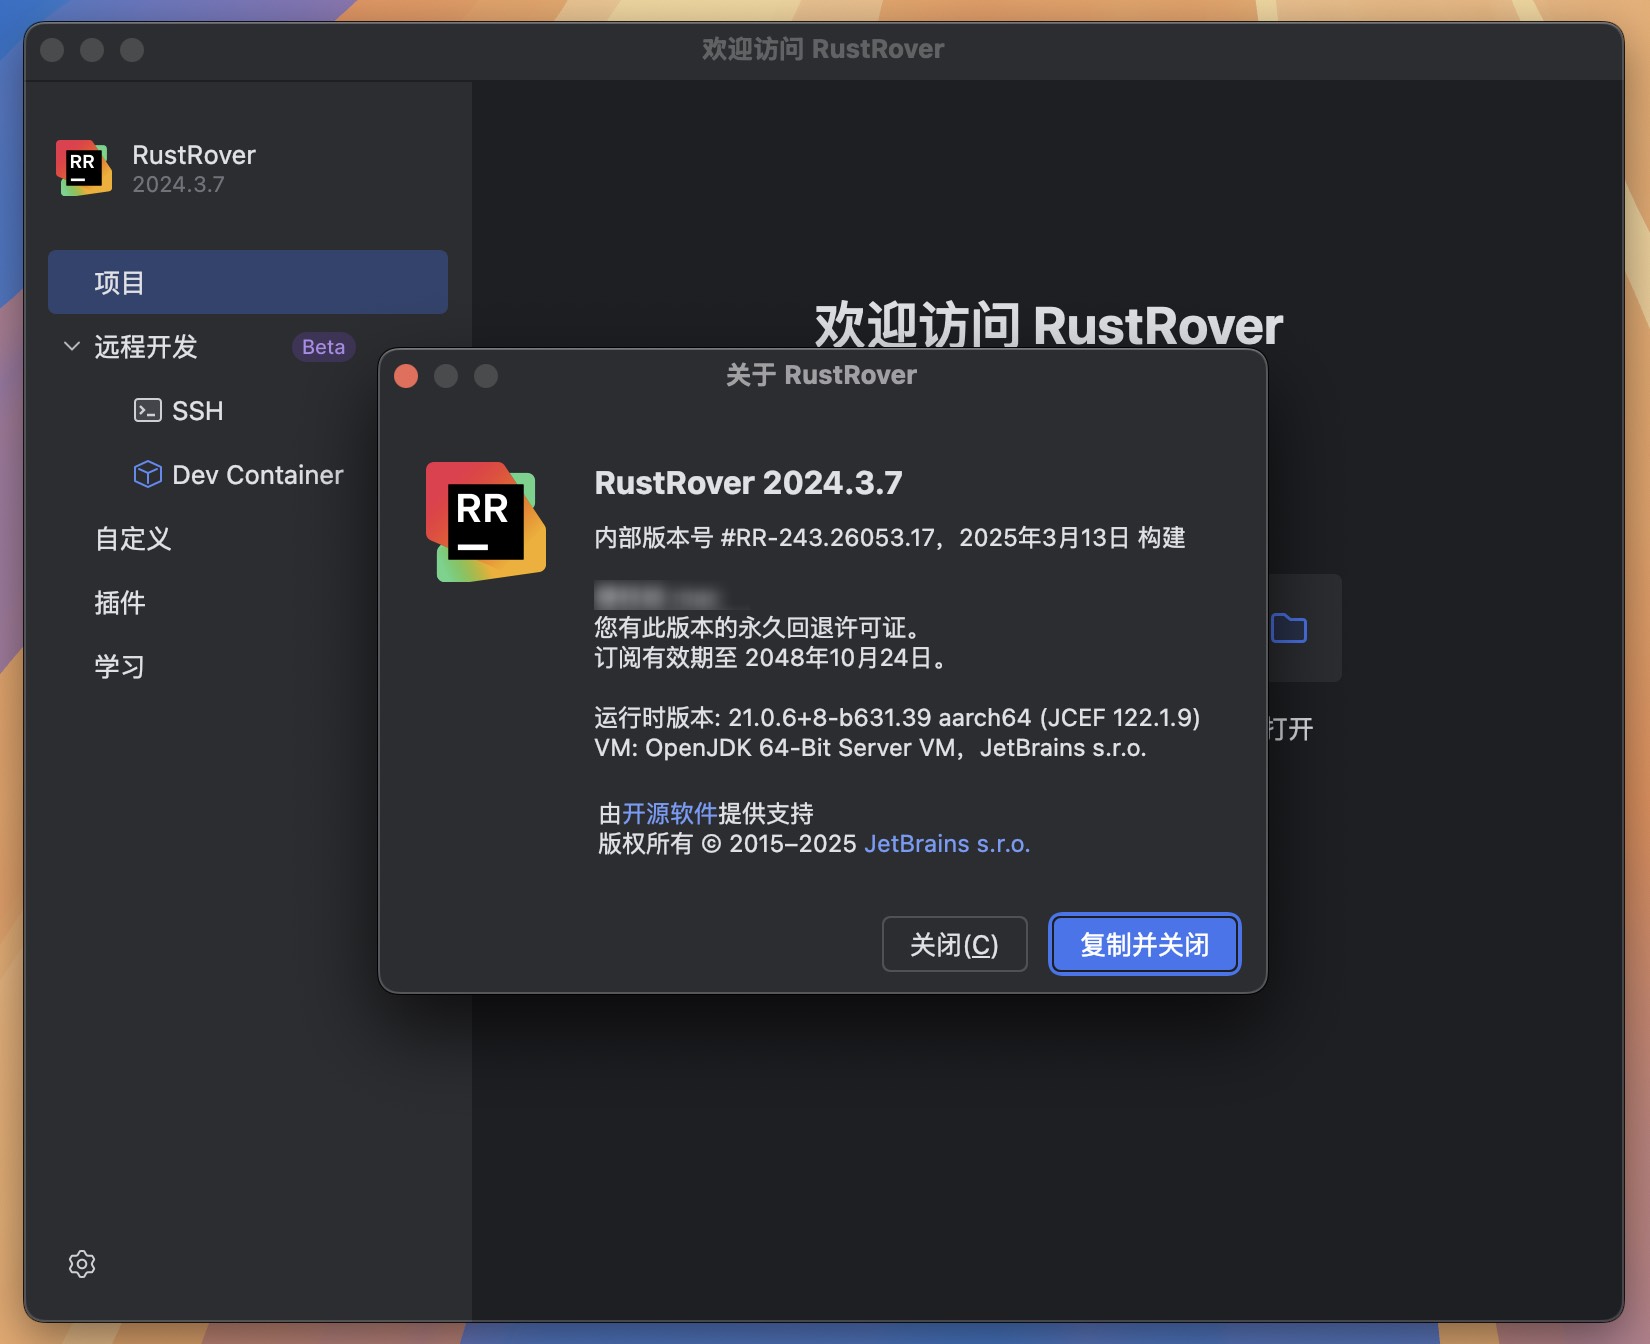
Task: Open the JetBrains s.r.o. link
Action: tap(947, 844)
